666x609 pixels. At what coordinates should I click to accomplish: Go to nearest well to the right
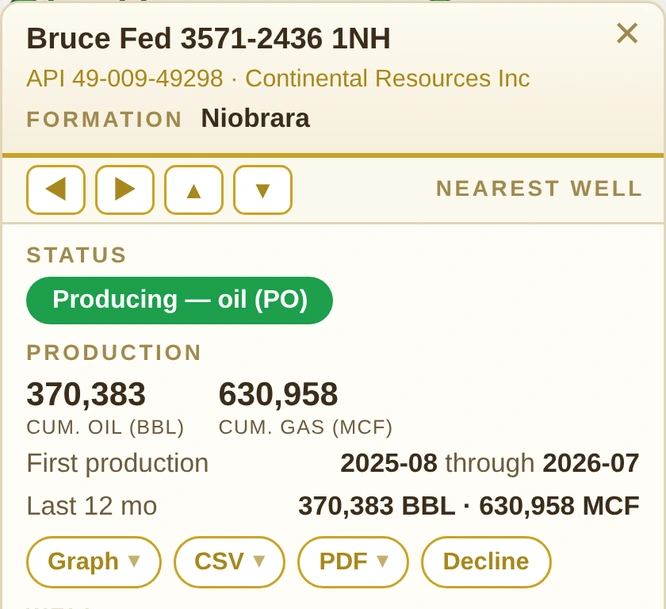pos(125,189)
